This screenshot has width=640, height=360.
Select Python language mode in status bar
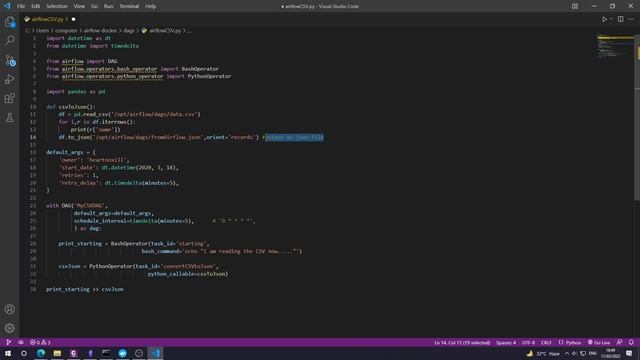[570, 342]
